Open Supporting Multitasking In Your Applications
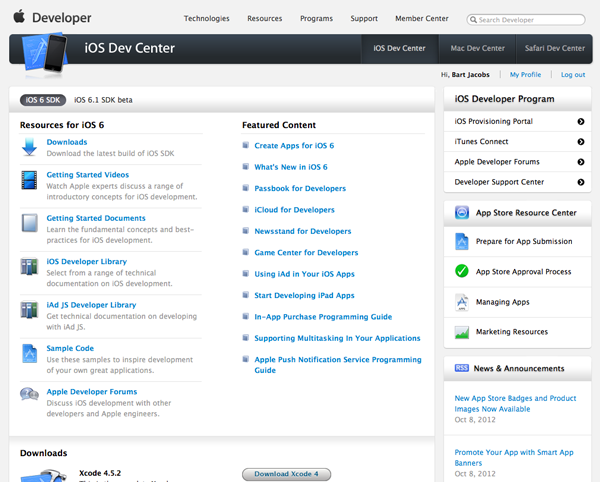Viewport: 600px width, 482px height. coord(337,339)
